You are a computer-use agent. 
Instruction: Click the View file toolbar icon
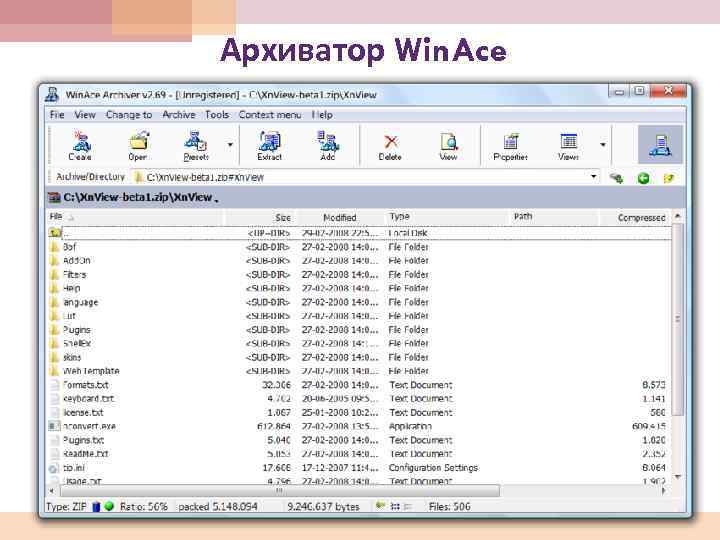pyautogui.click(x=449, y=146)
